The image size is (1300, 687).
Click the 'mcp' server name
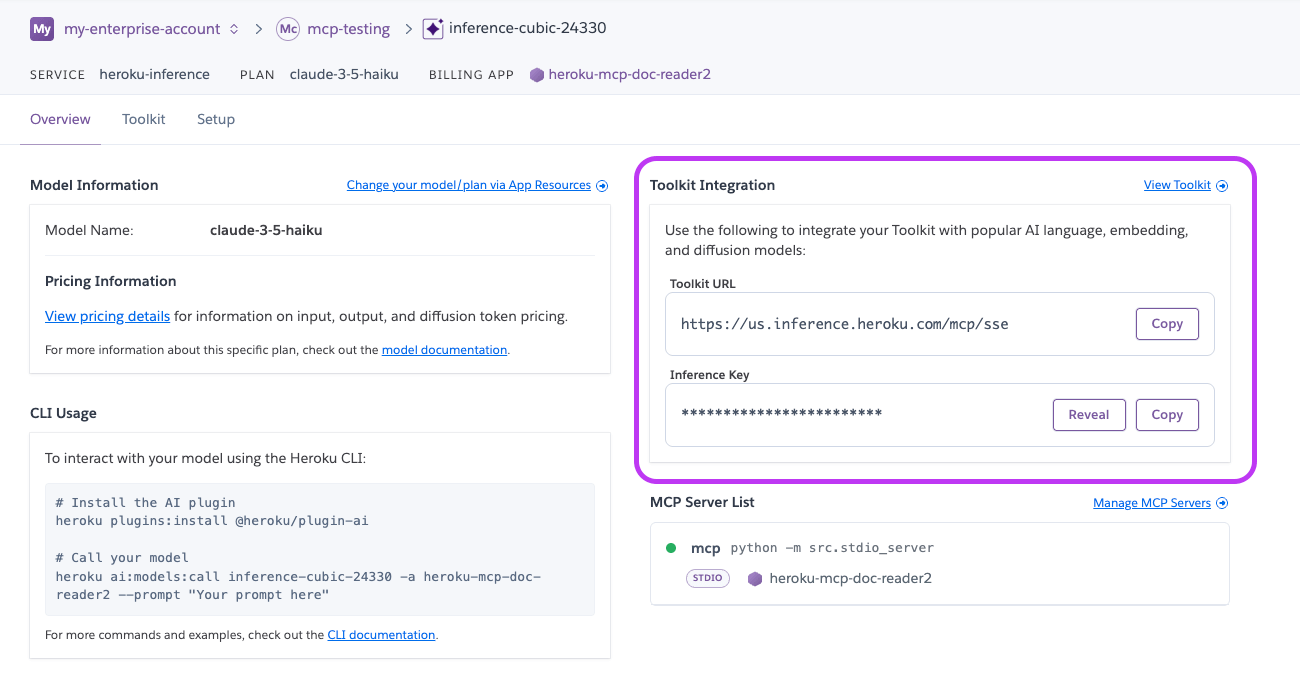pyautogui.click(x=706, y=548)
